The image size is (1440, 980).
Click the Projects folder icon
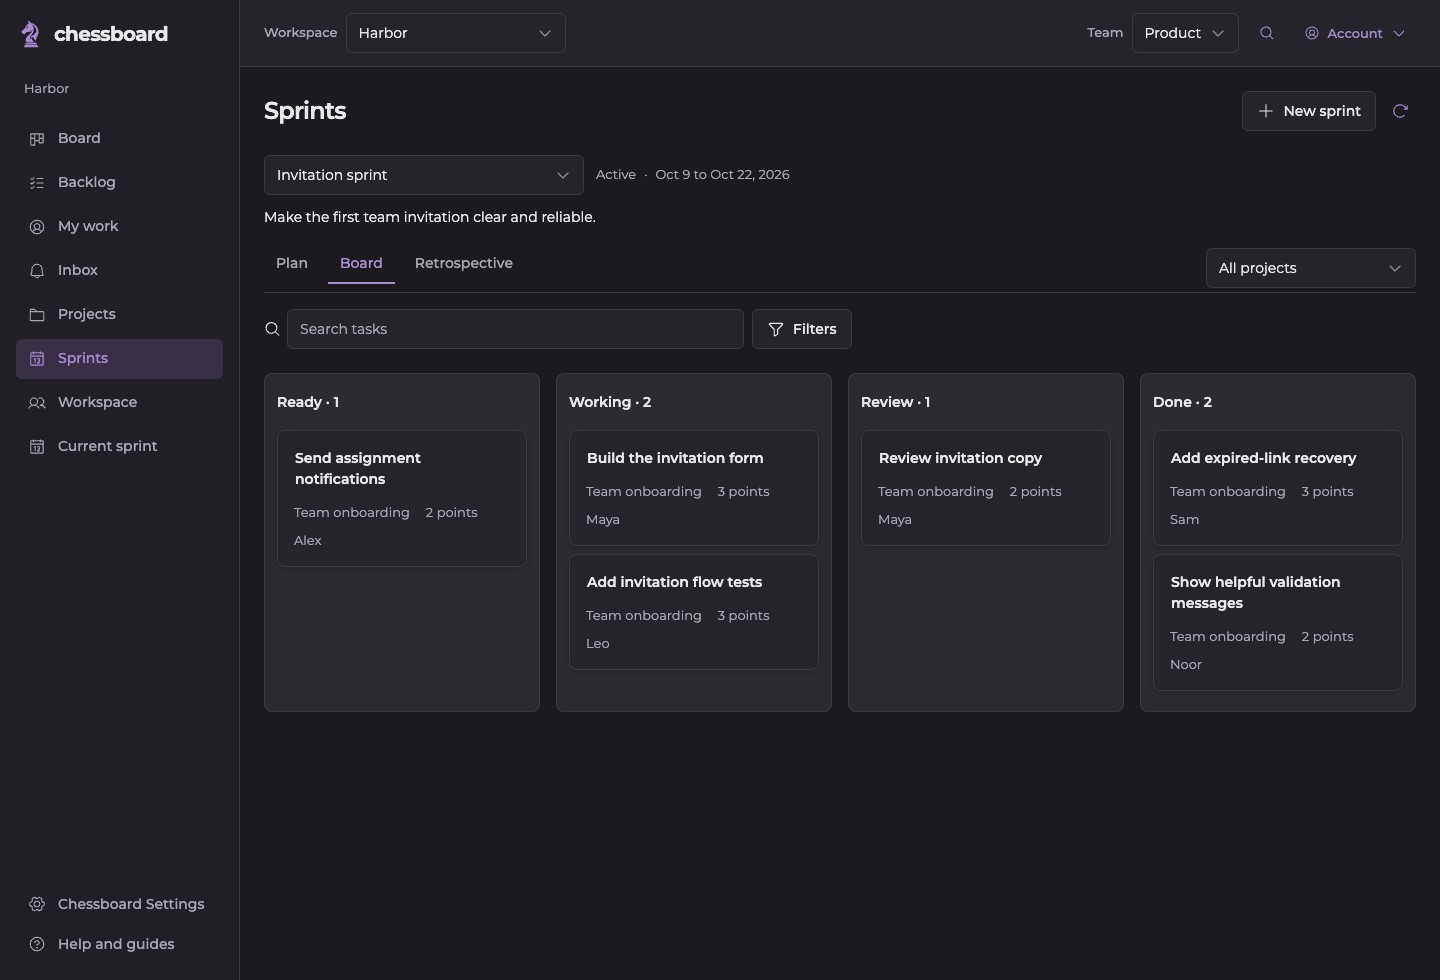point(37,315)
